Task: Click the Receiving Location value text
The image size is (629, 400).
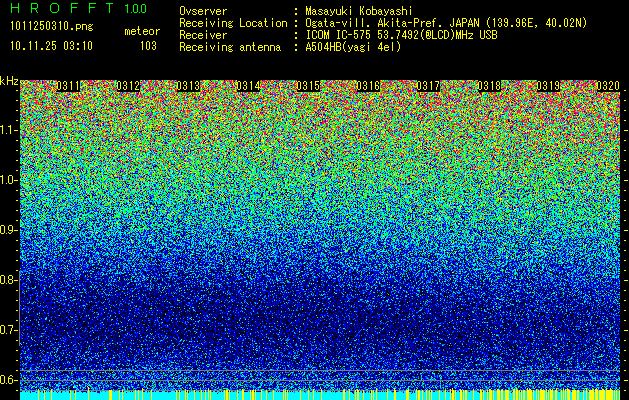Action: (x=446, y=23)
